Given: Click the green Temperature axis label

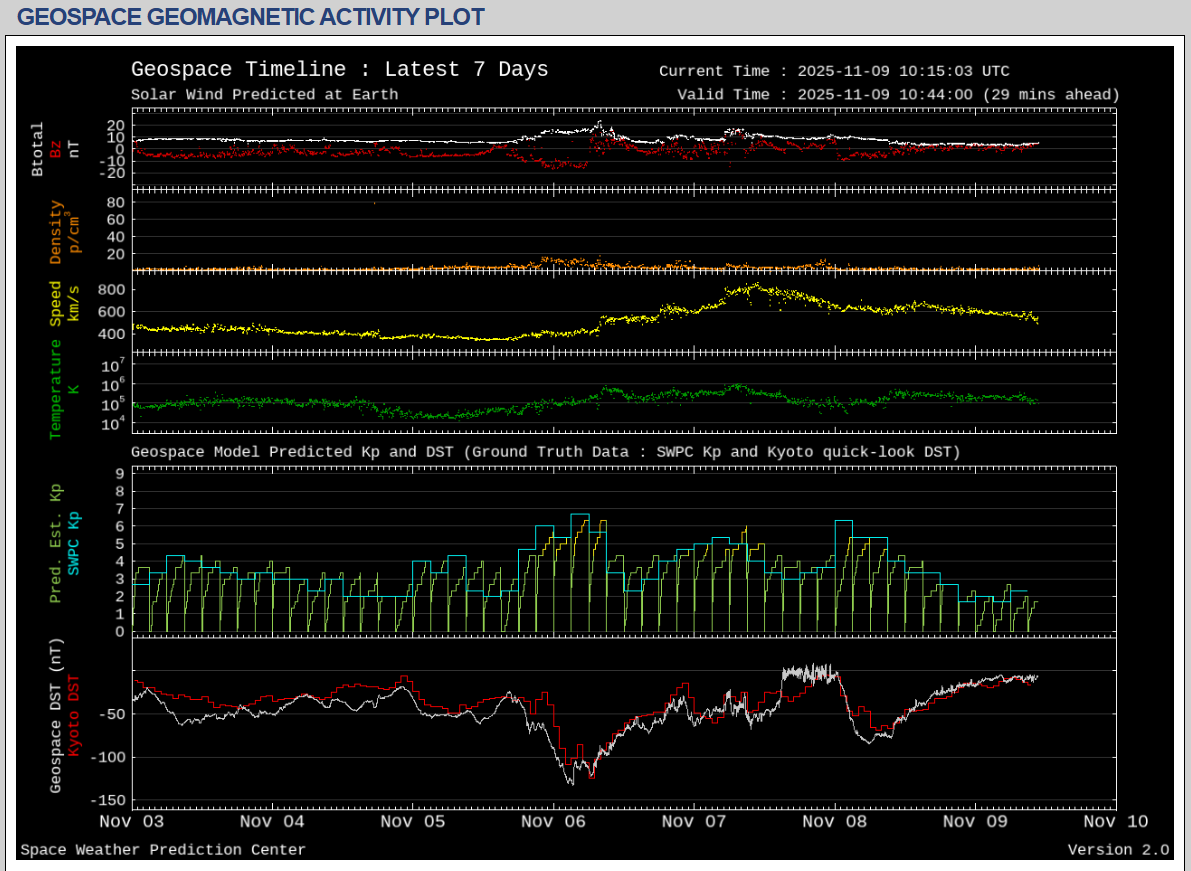Looking at the screenshot, I should 56,389.
